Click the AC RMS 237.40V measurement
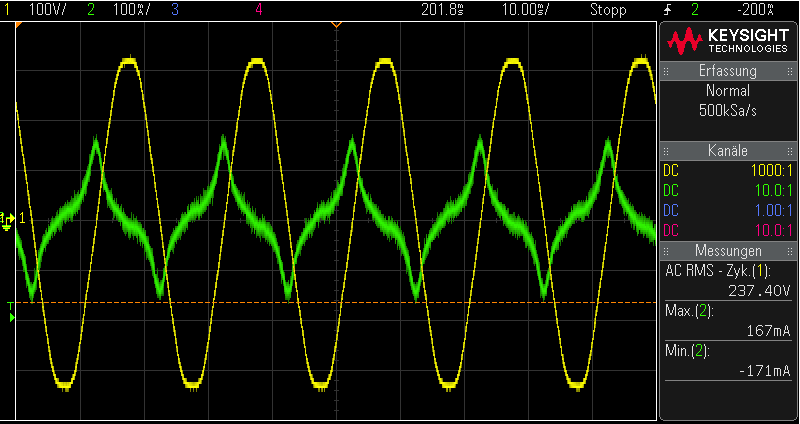Viewport: 800px width, 424px height. 727,280
